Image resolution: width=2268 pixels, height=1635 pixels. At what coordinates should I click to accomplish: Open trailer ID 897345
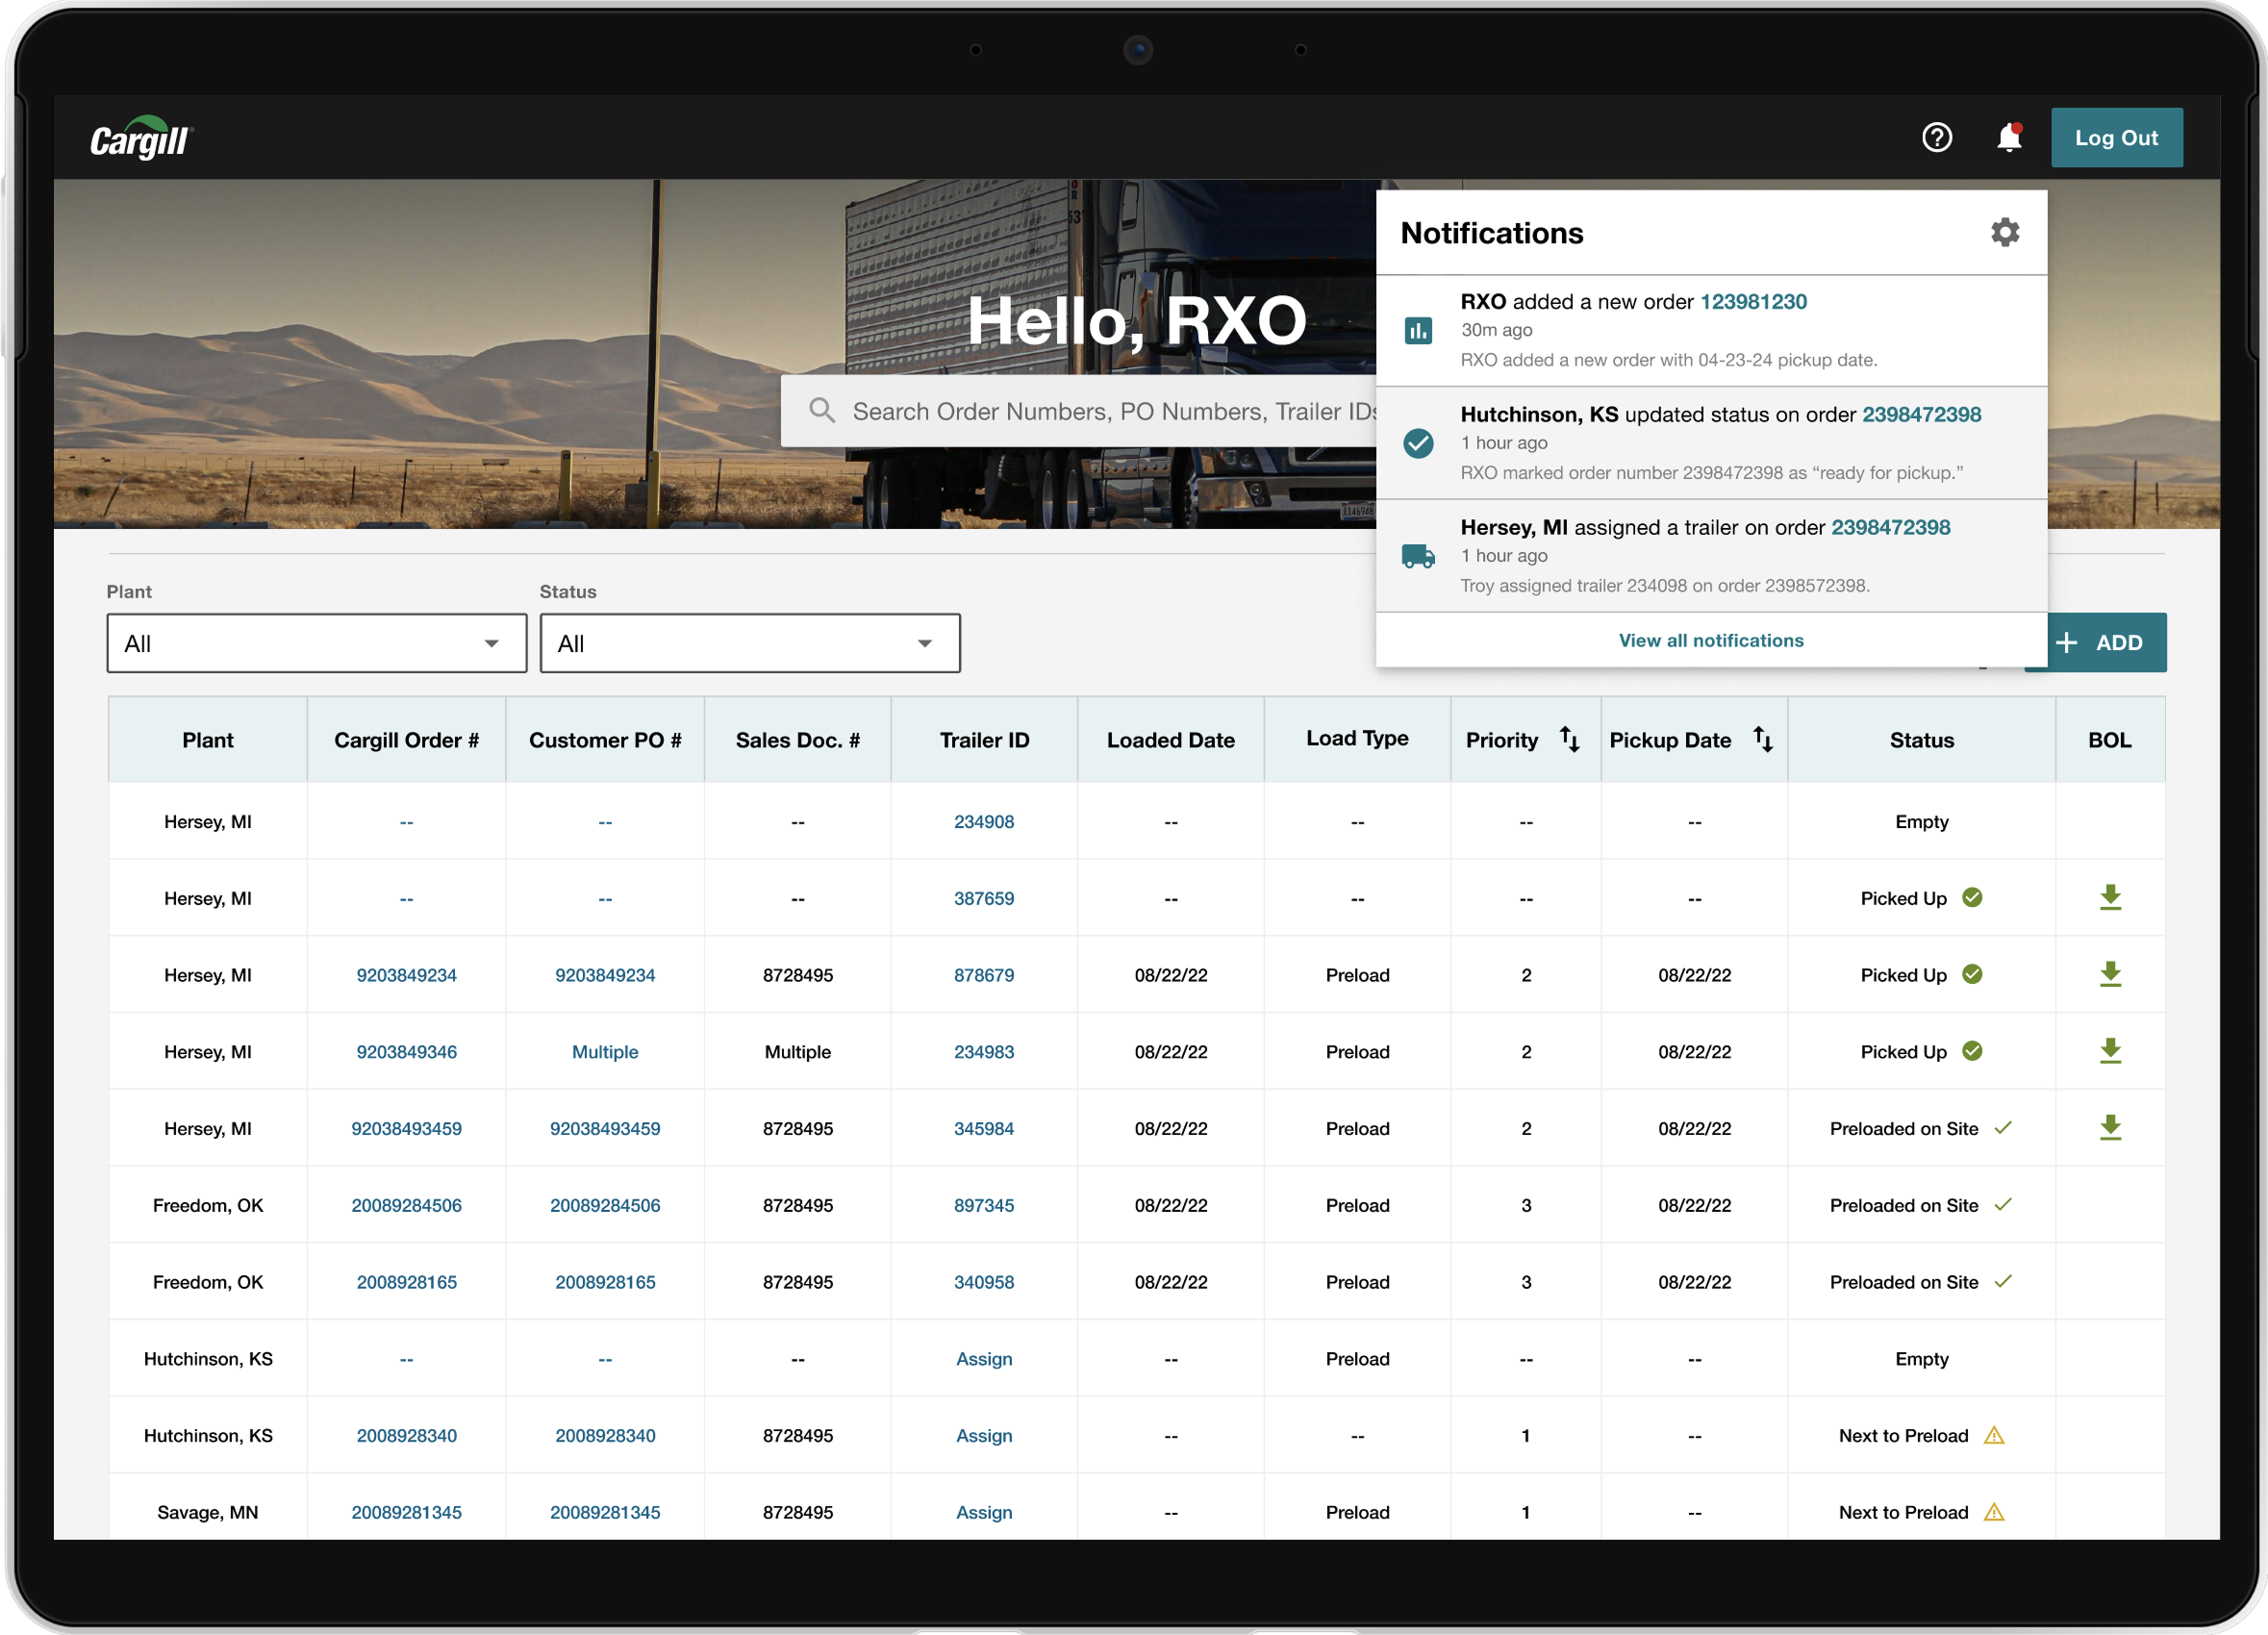984,1206
